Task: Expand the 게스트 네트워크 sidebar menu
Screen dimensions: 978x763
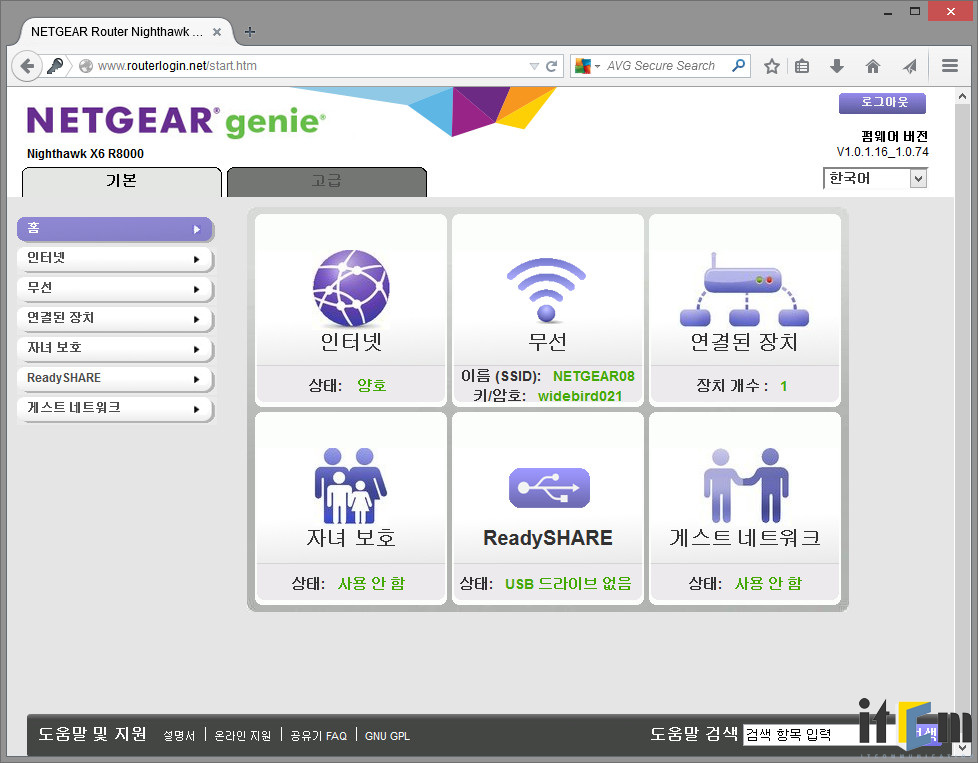Action: (x=115, y=409)
